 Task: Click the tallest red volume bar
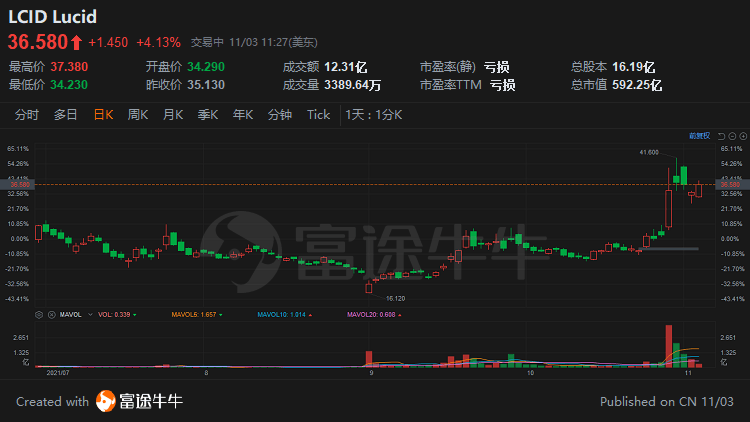point(669,346)
